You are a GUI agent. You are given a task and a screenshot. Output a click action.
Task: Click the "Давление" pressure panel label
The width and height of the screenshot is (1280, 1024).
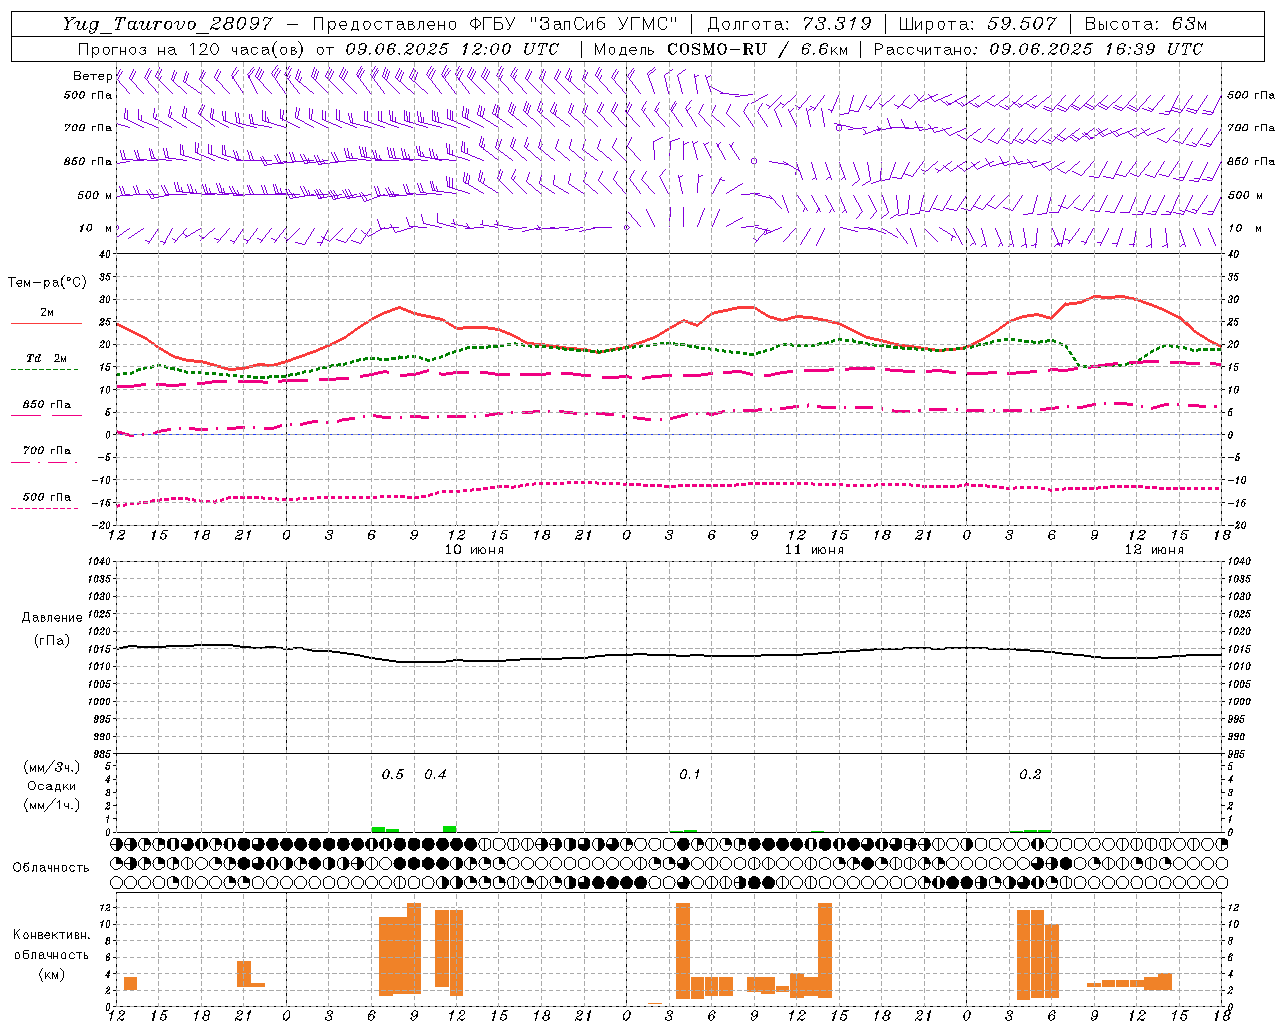52,618
